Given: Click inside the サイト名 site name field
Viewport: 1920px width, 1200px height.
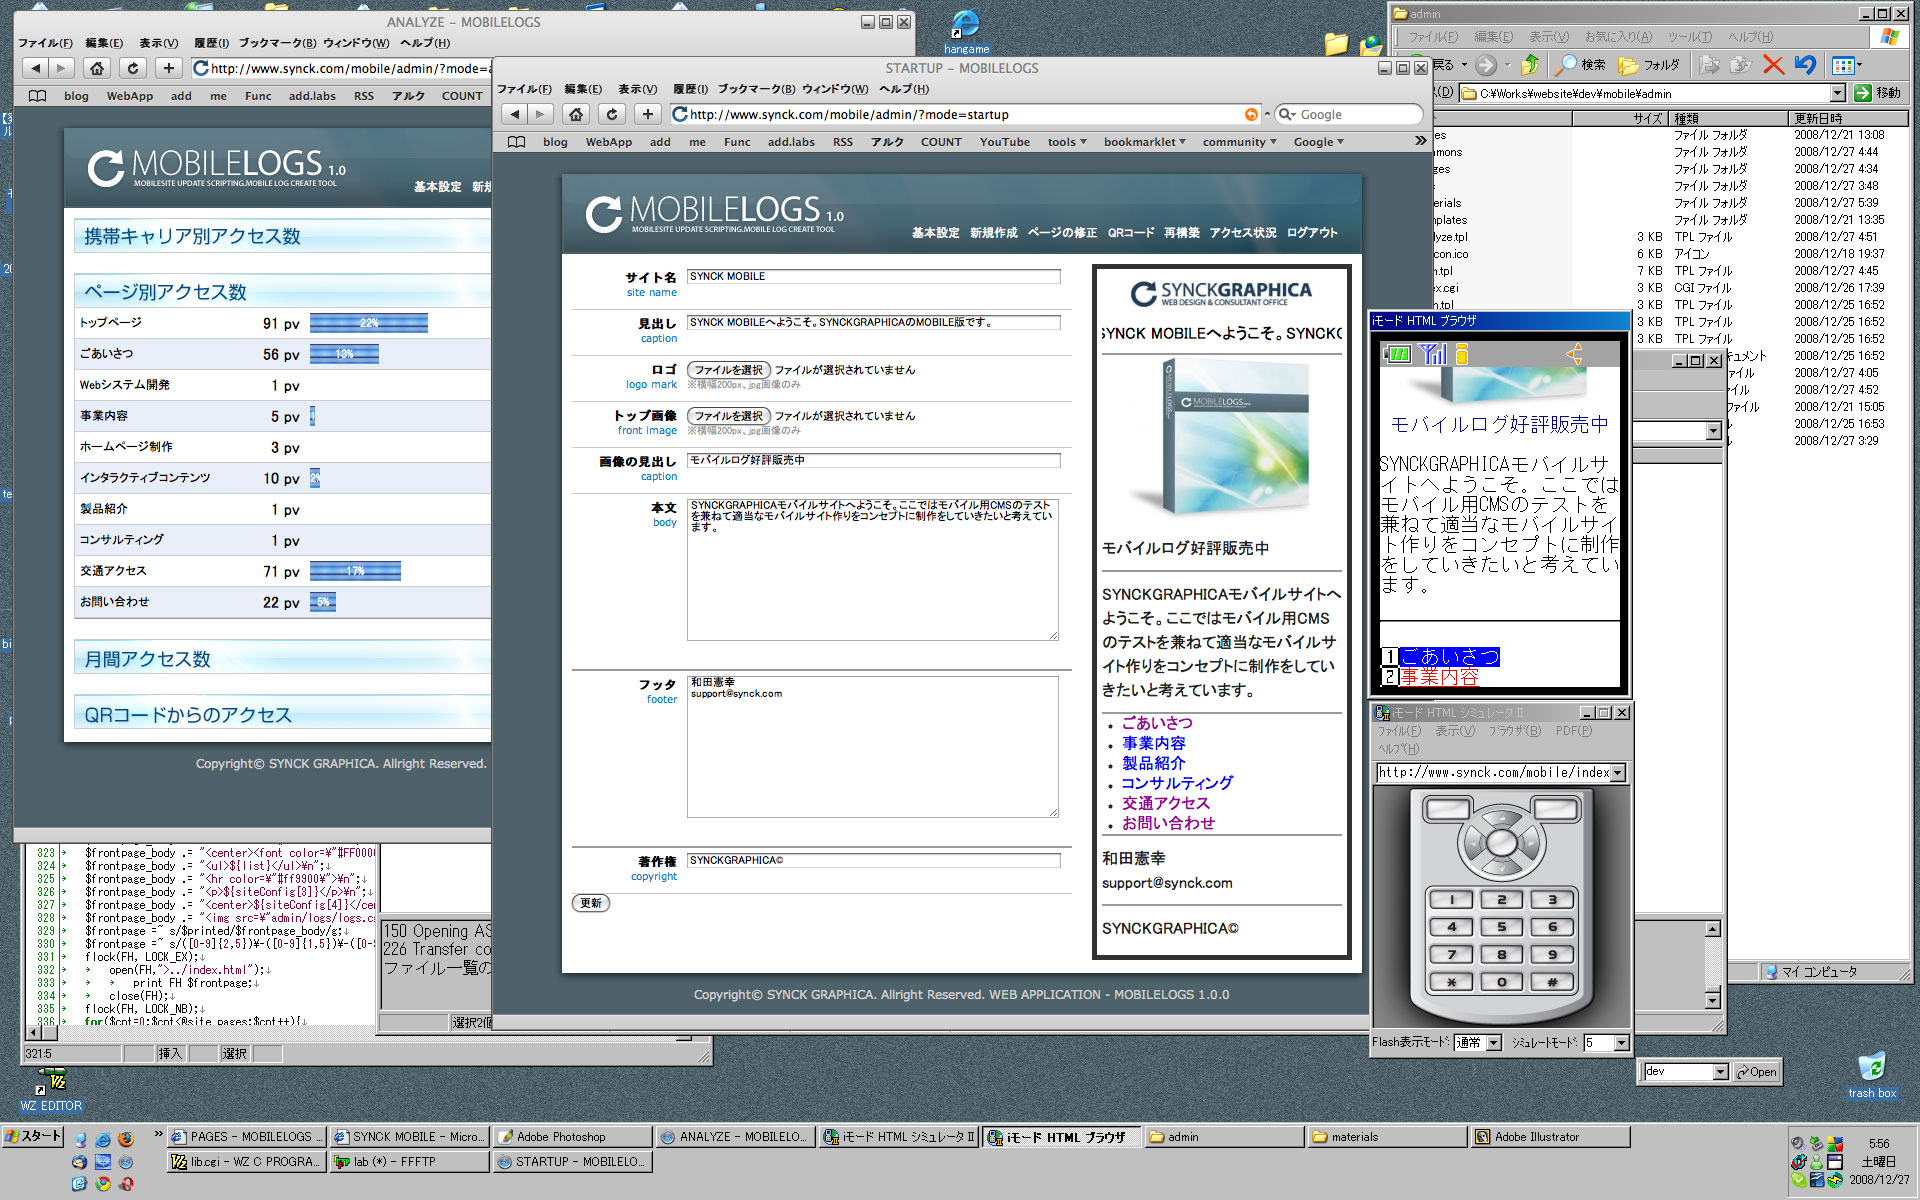Looking at the screenshot, I should [x=874, y=277].
